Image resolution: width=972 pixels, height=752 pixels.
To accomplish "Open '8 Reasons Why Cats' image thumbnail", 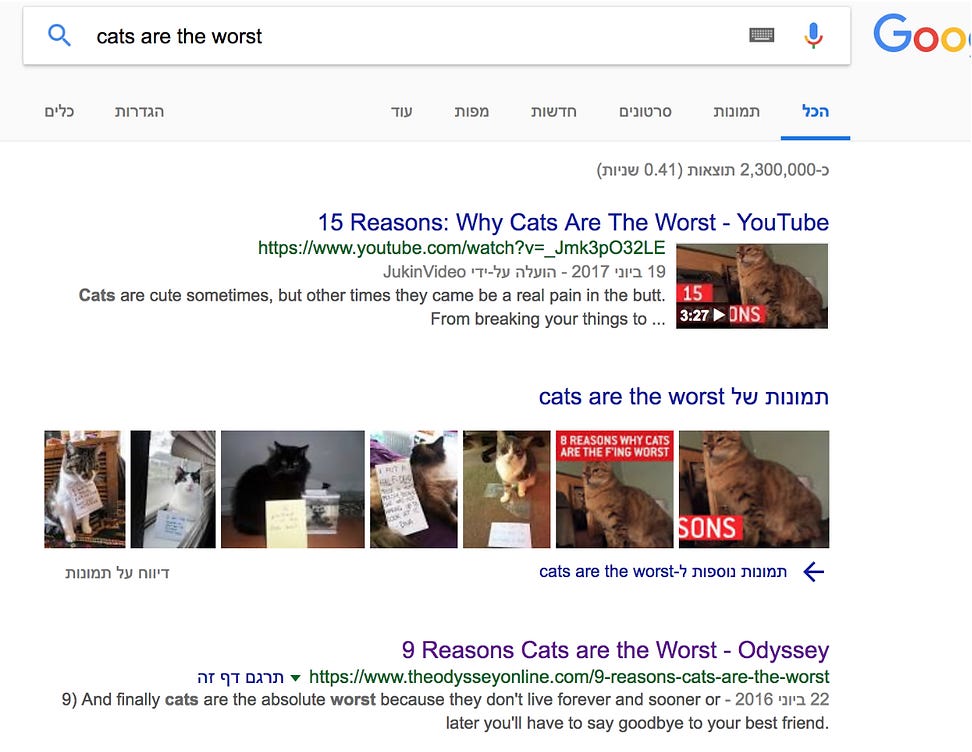I will 614,489.
